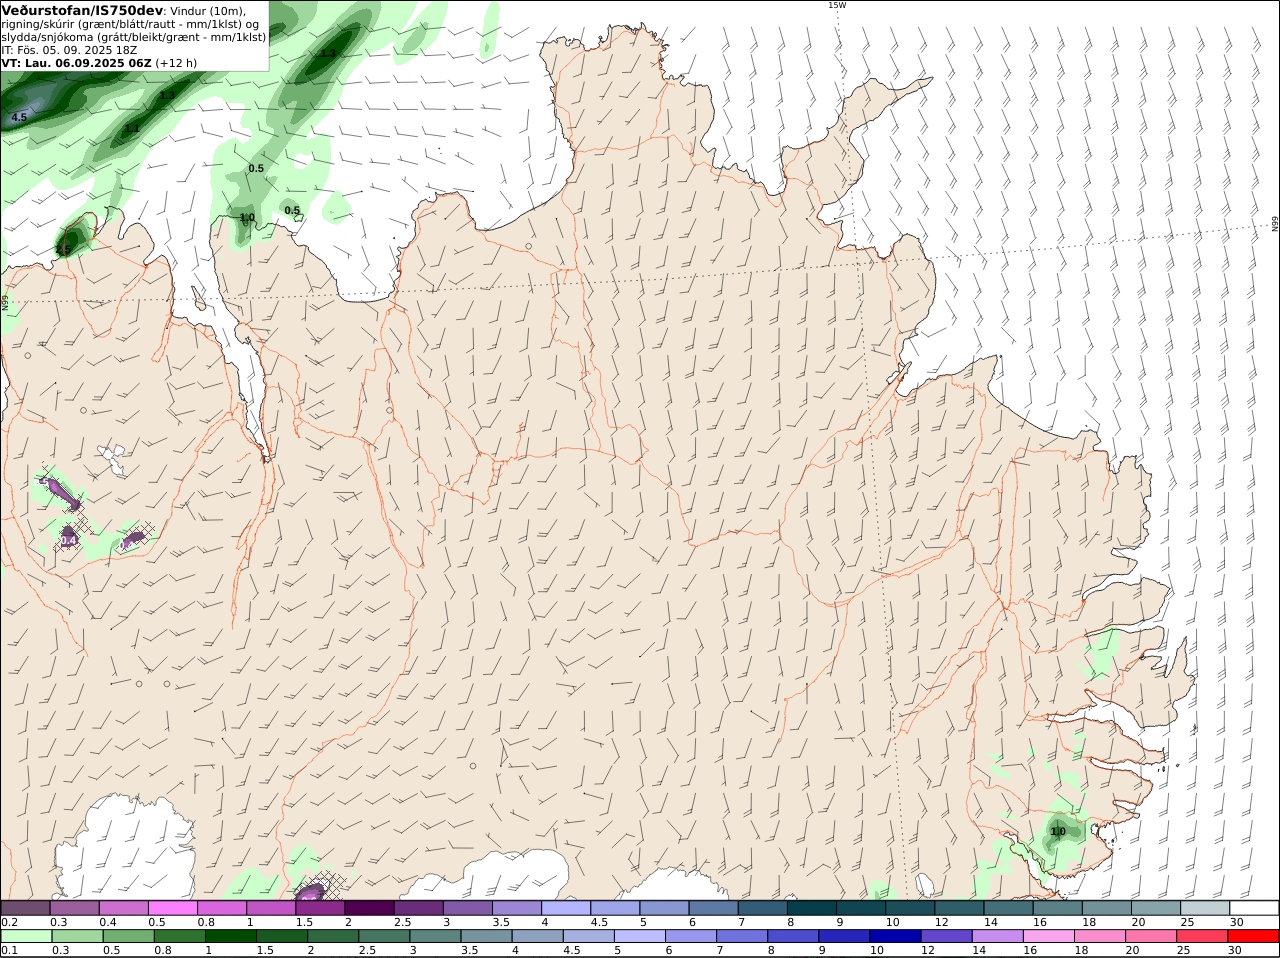Click the 'Vindur (10m)' legend description text
The image size is (1280, 958).
(x=209, y=10)
